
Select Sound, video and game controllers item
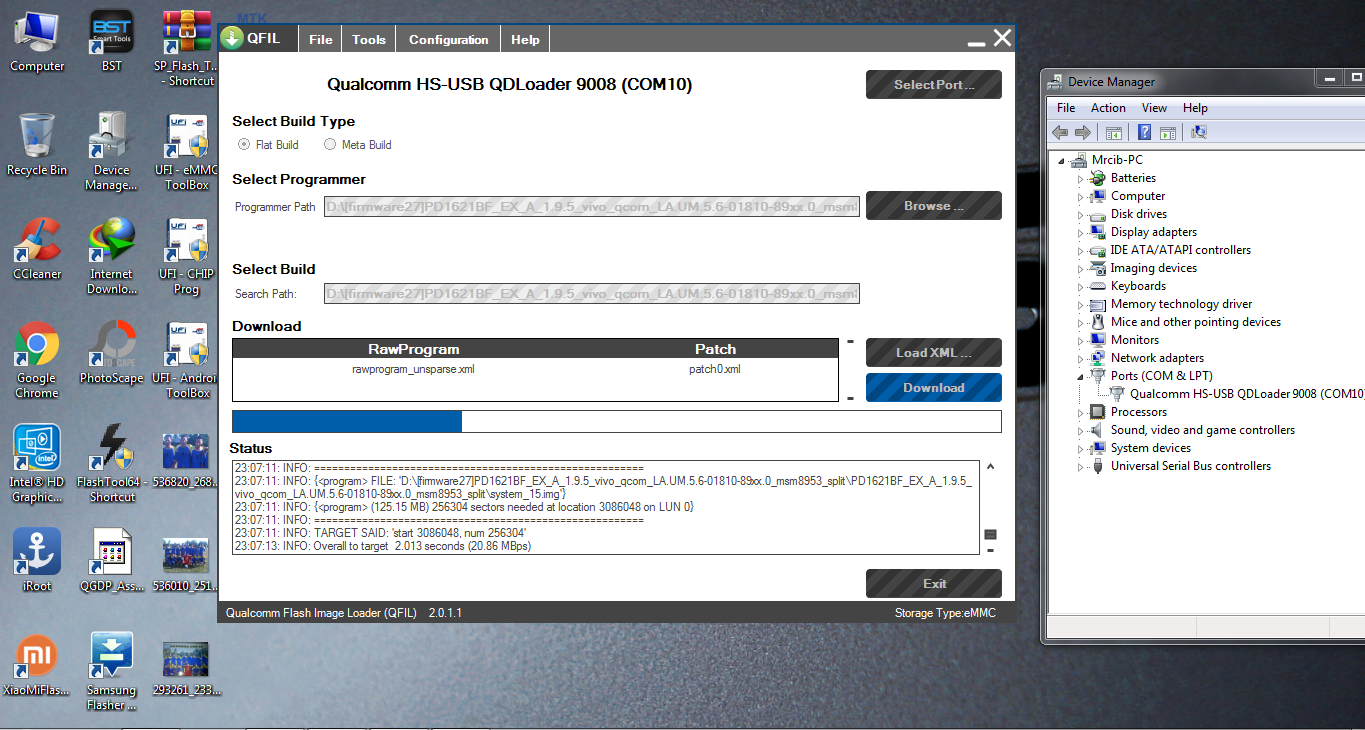(1202, 430)
